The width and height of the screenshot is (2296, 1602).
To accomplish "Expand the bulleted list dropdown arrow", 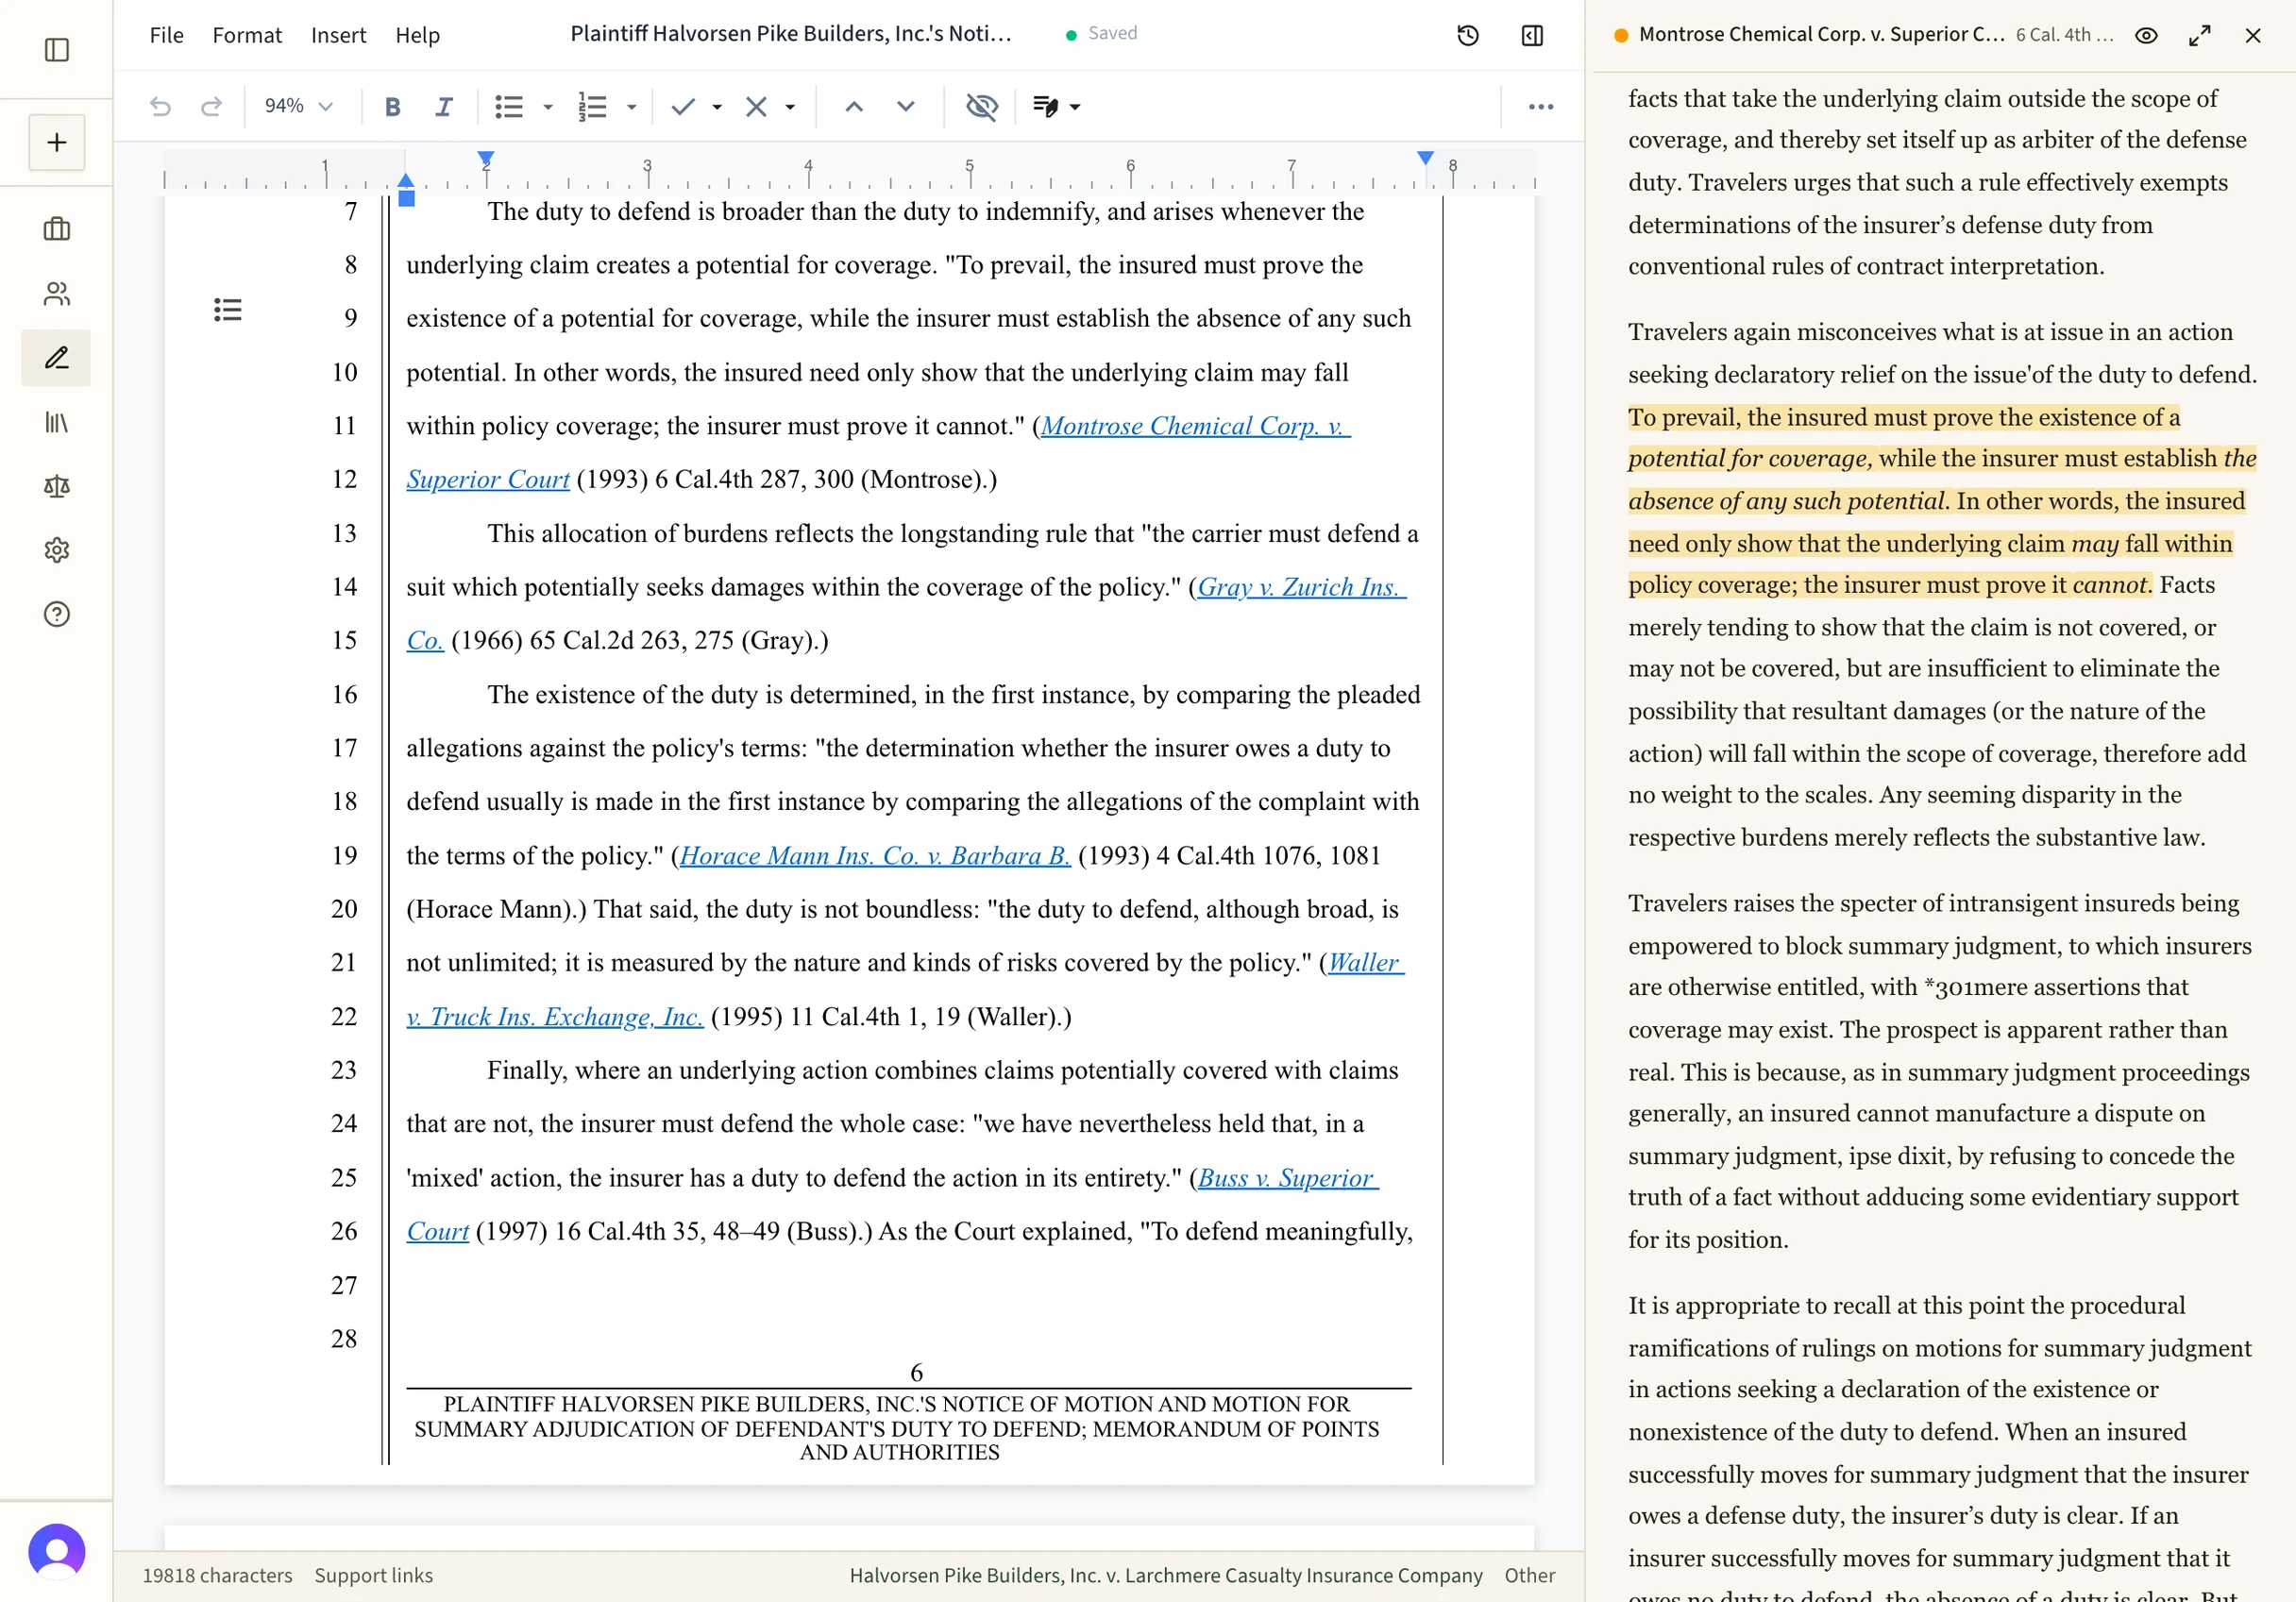I will 548,106.
